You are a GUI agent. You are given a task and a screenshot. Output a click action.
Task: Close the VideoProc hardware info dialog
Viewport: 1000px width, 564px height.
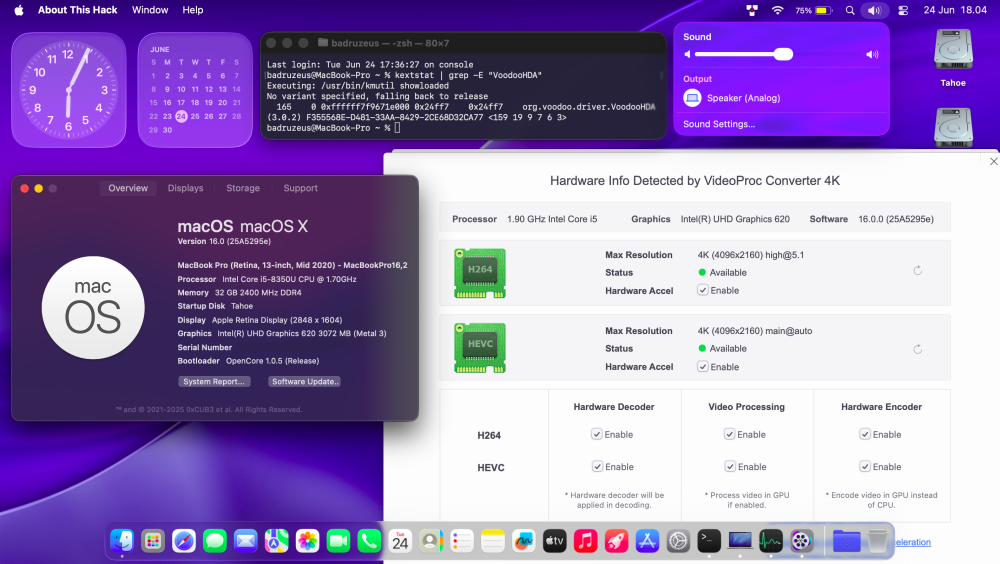point(993,161)
